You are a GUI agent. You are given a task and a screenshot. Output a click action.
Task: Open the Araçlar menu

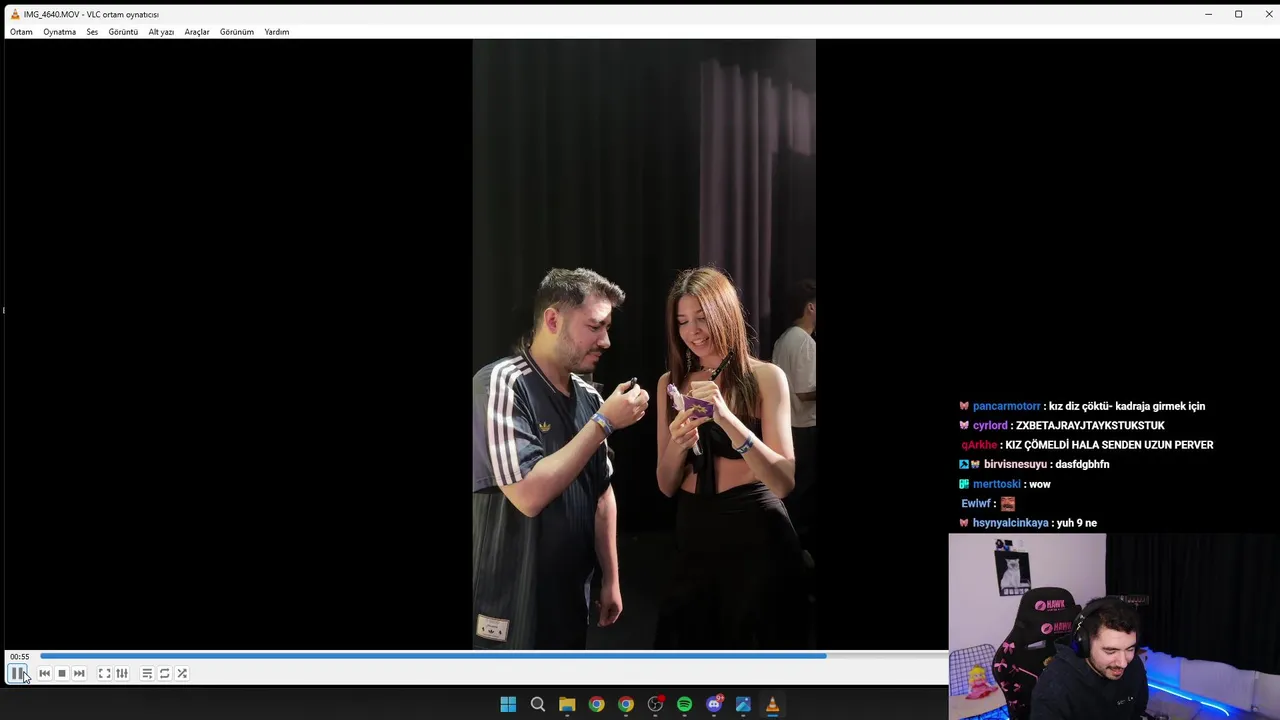tap(197, 32)
